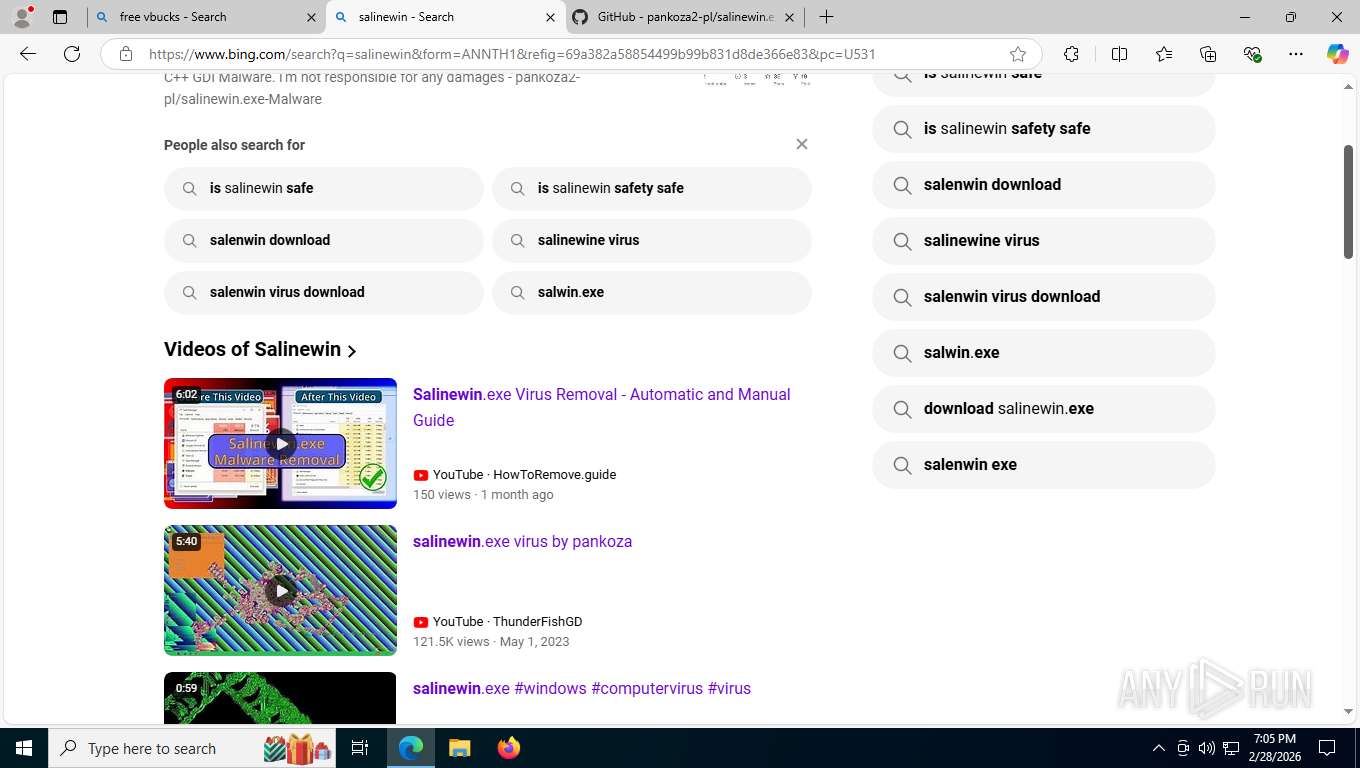Viewport: 1360px width, 768px height.
Task: Open the tab actions menu icon
Action: point(60,17)
